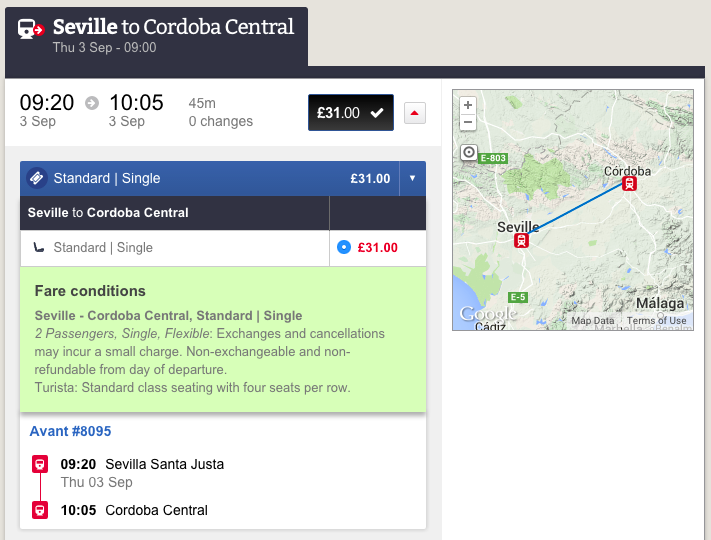Image resolution: width=711 pixels, height=540 pixels.
Task: Click the Córdoba station marker on map
Action: tap(629, 184)
